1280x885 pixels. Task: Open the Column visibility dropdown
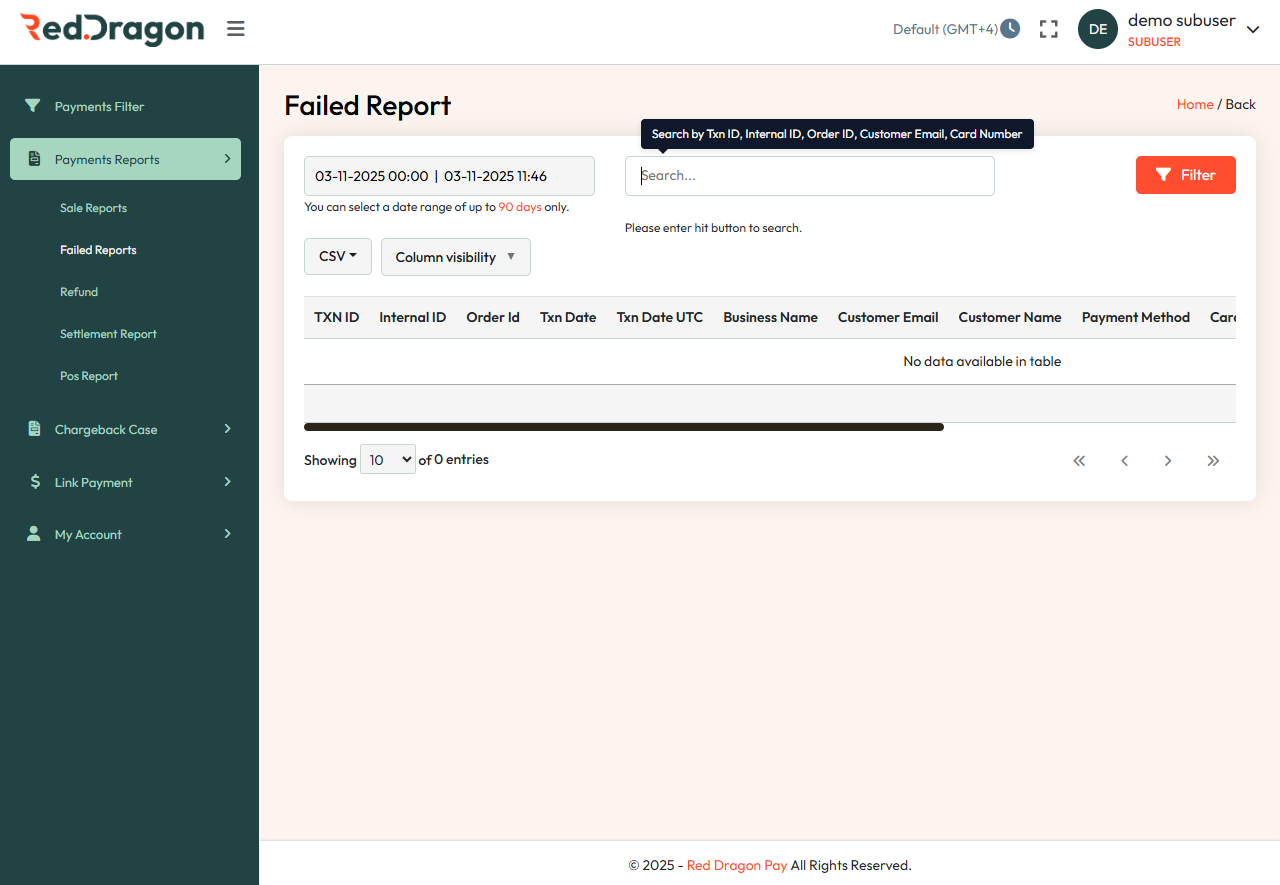tap(455, 257)
